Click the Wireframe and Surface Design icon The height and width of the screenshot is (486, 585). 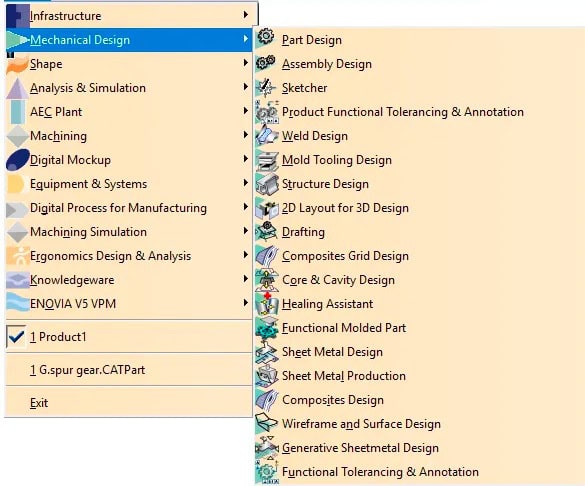tap(266, 423)
